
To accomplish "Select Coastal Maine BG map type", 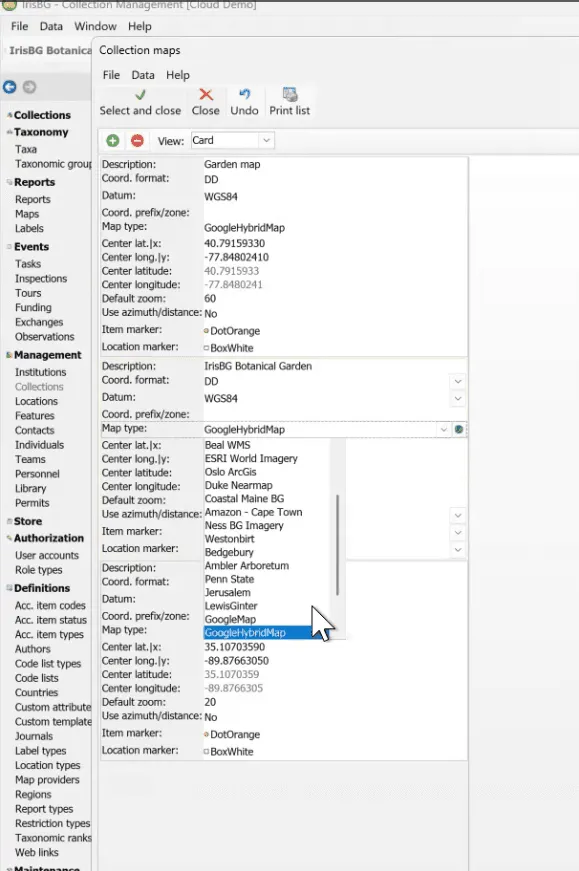I will click(244, 498).
